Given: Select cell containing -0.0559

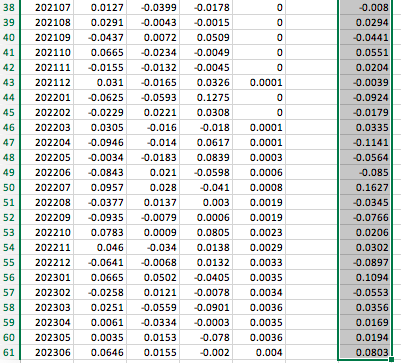Looking at the screenshot, I should point(153,307).
